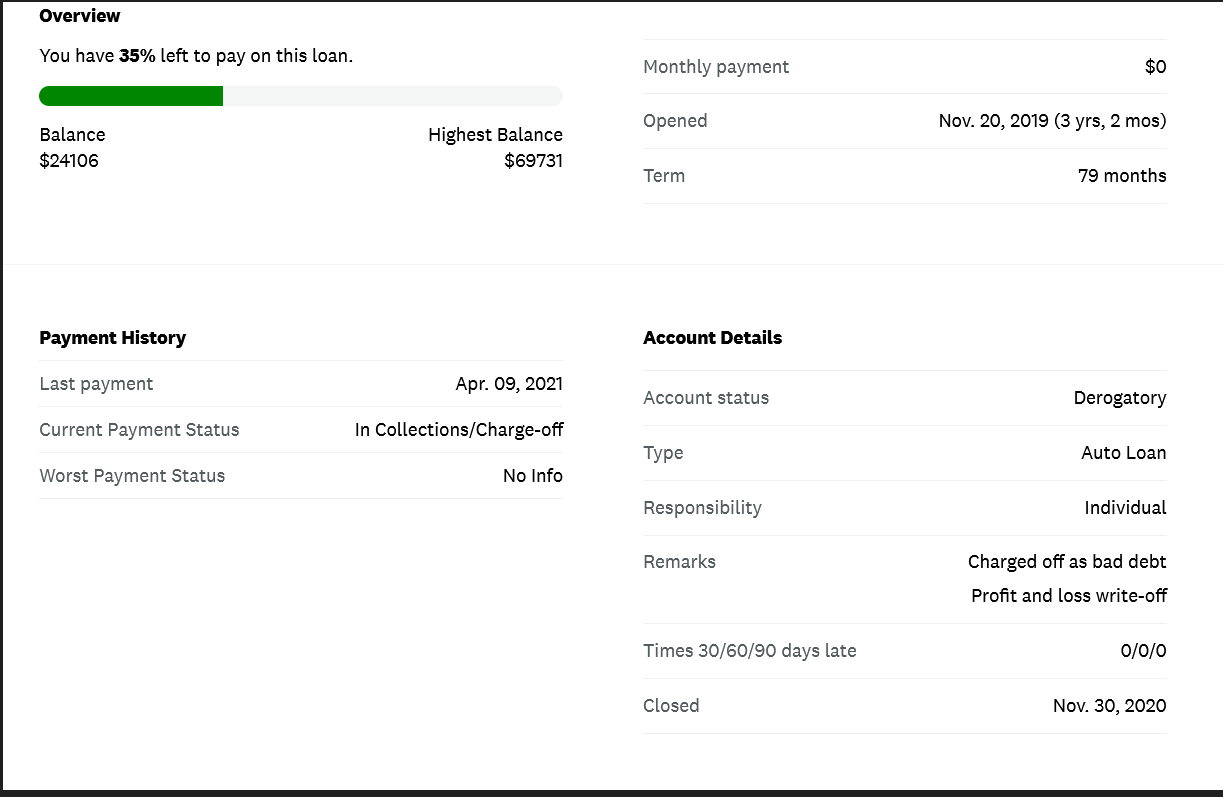This screenshot has height=797, width=1223.
Task: Click the 79 months term value
Action: (1122, 176)
